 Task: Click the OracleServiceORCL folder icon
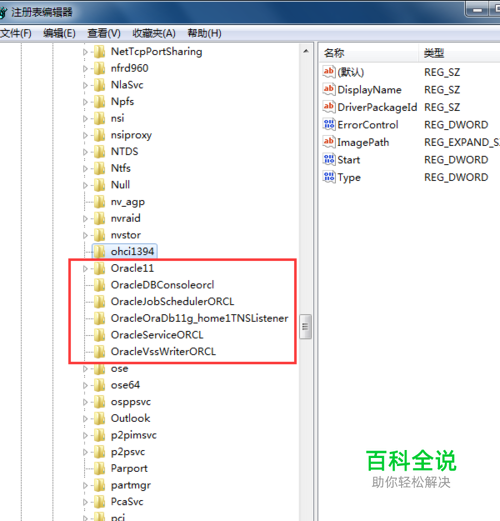coord(99,335)
